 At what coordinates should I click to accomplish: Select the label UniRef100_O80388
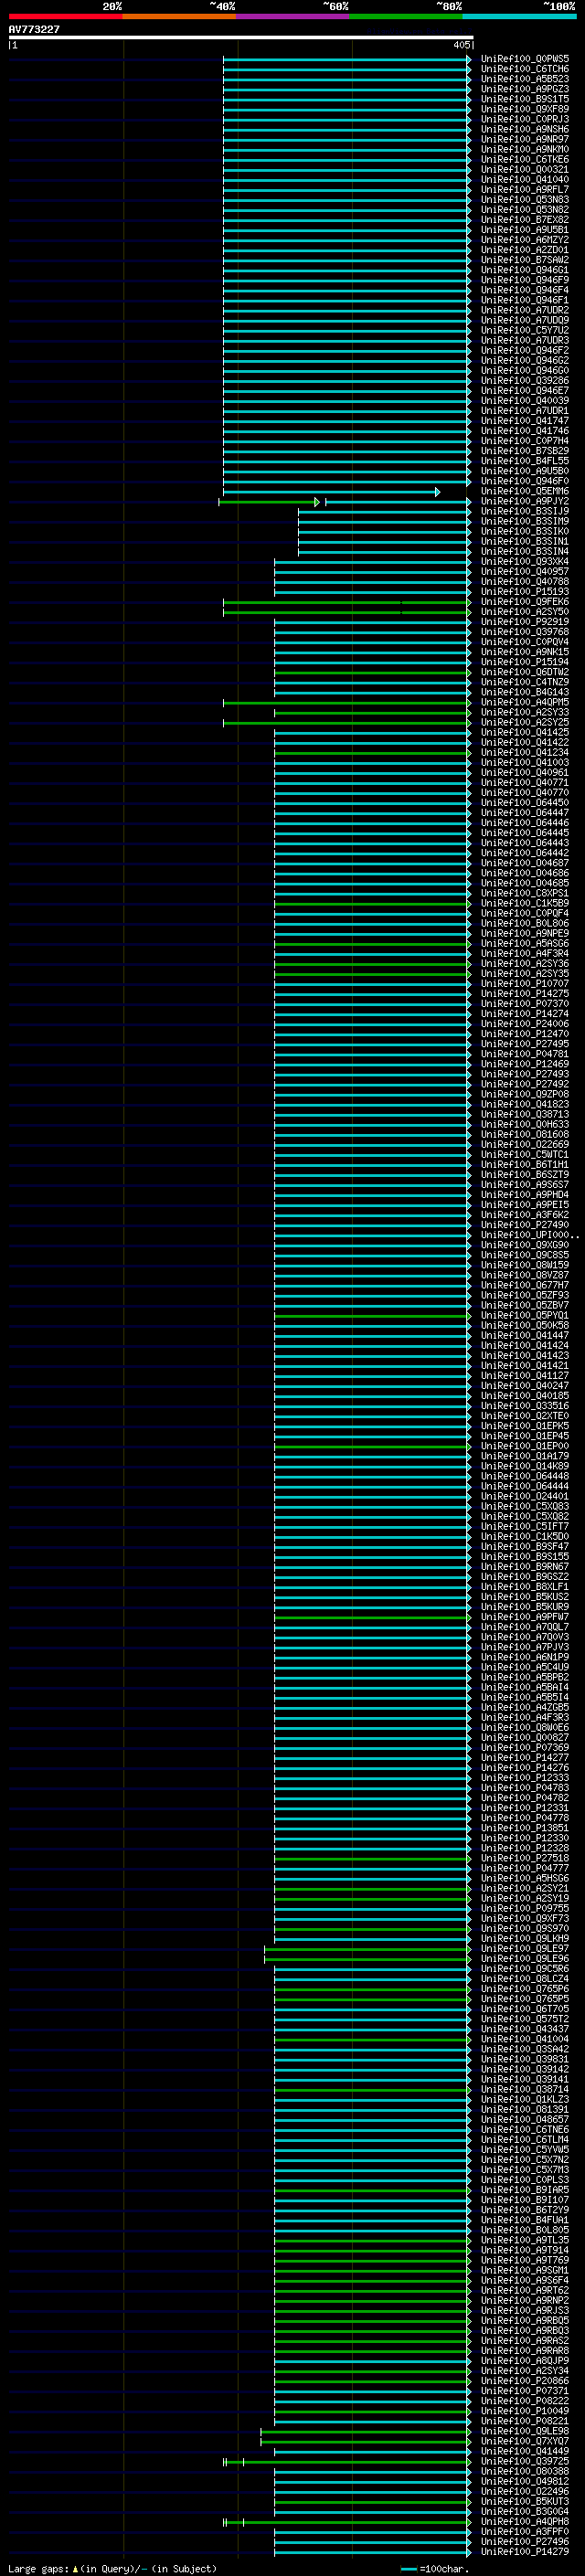point(525,2470)
